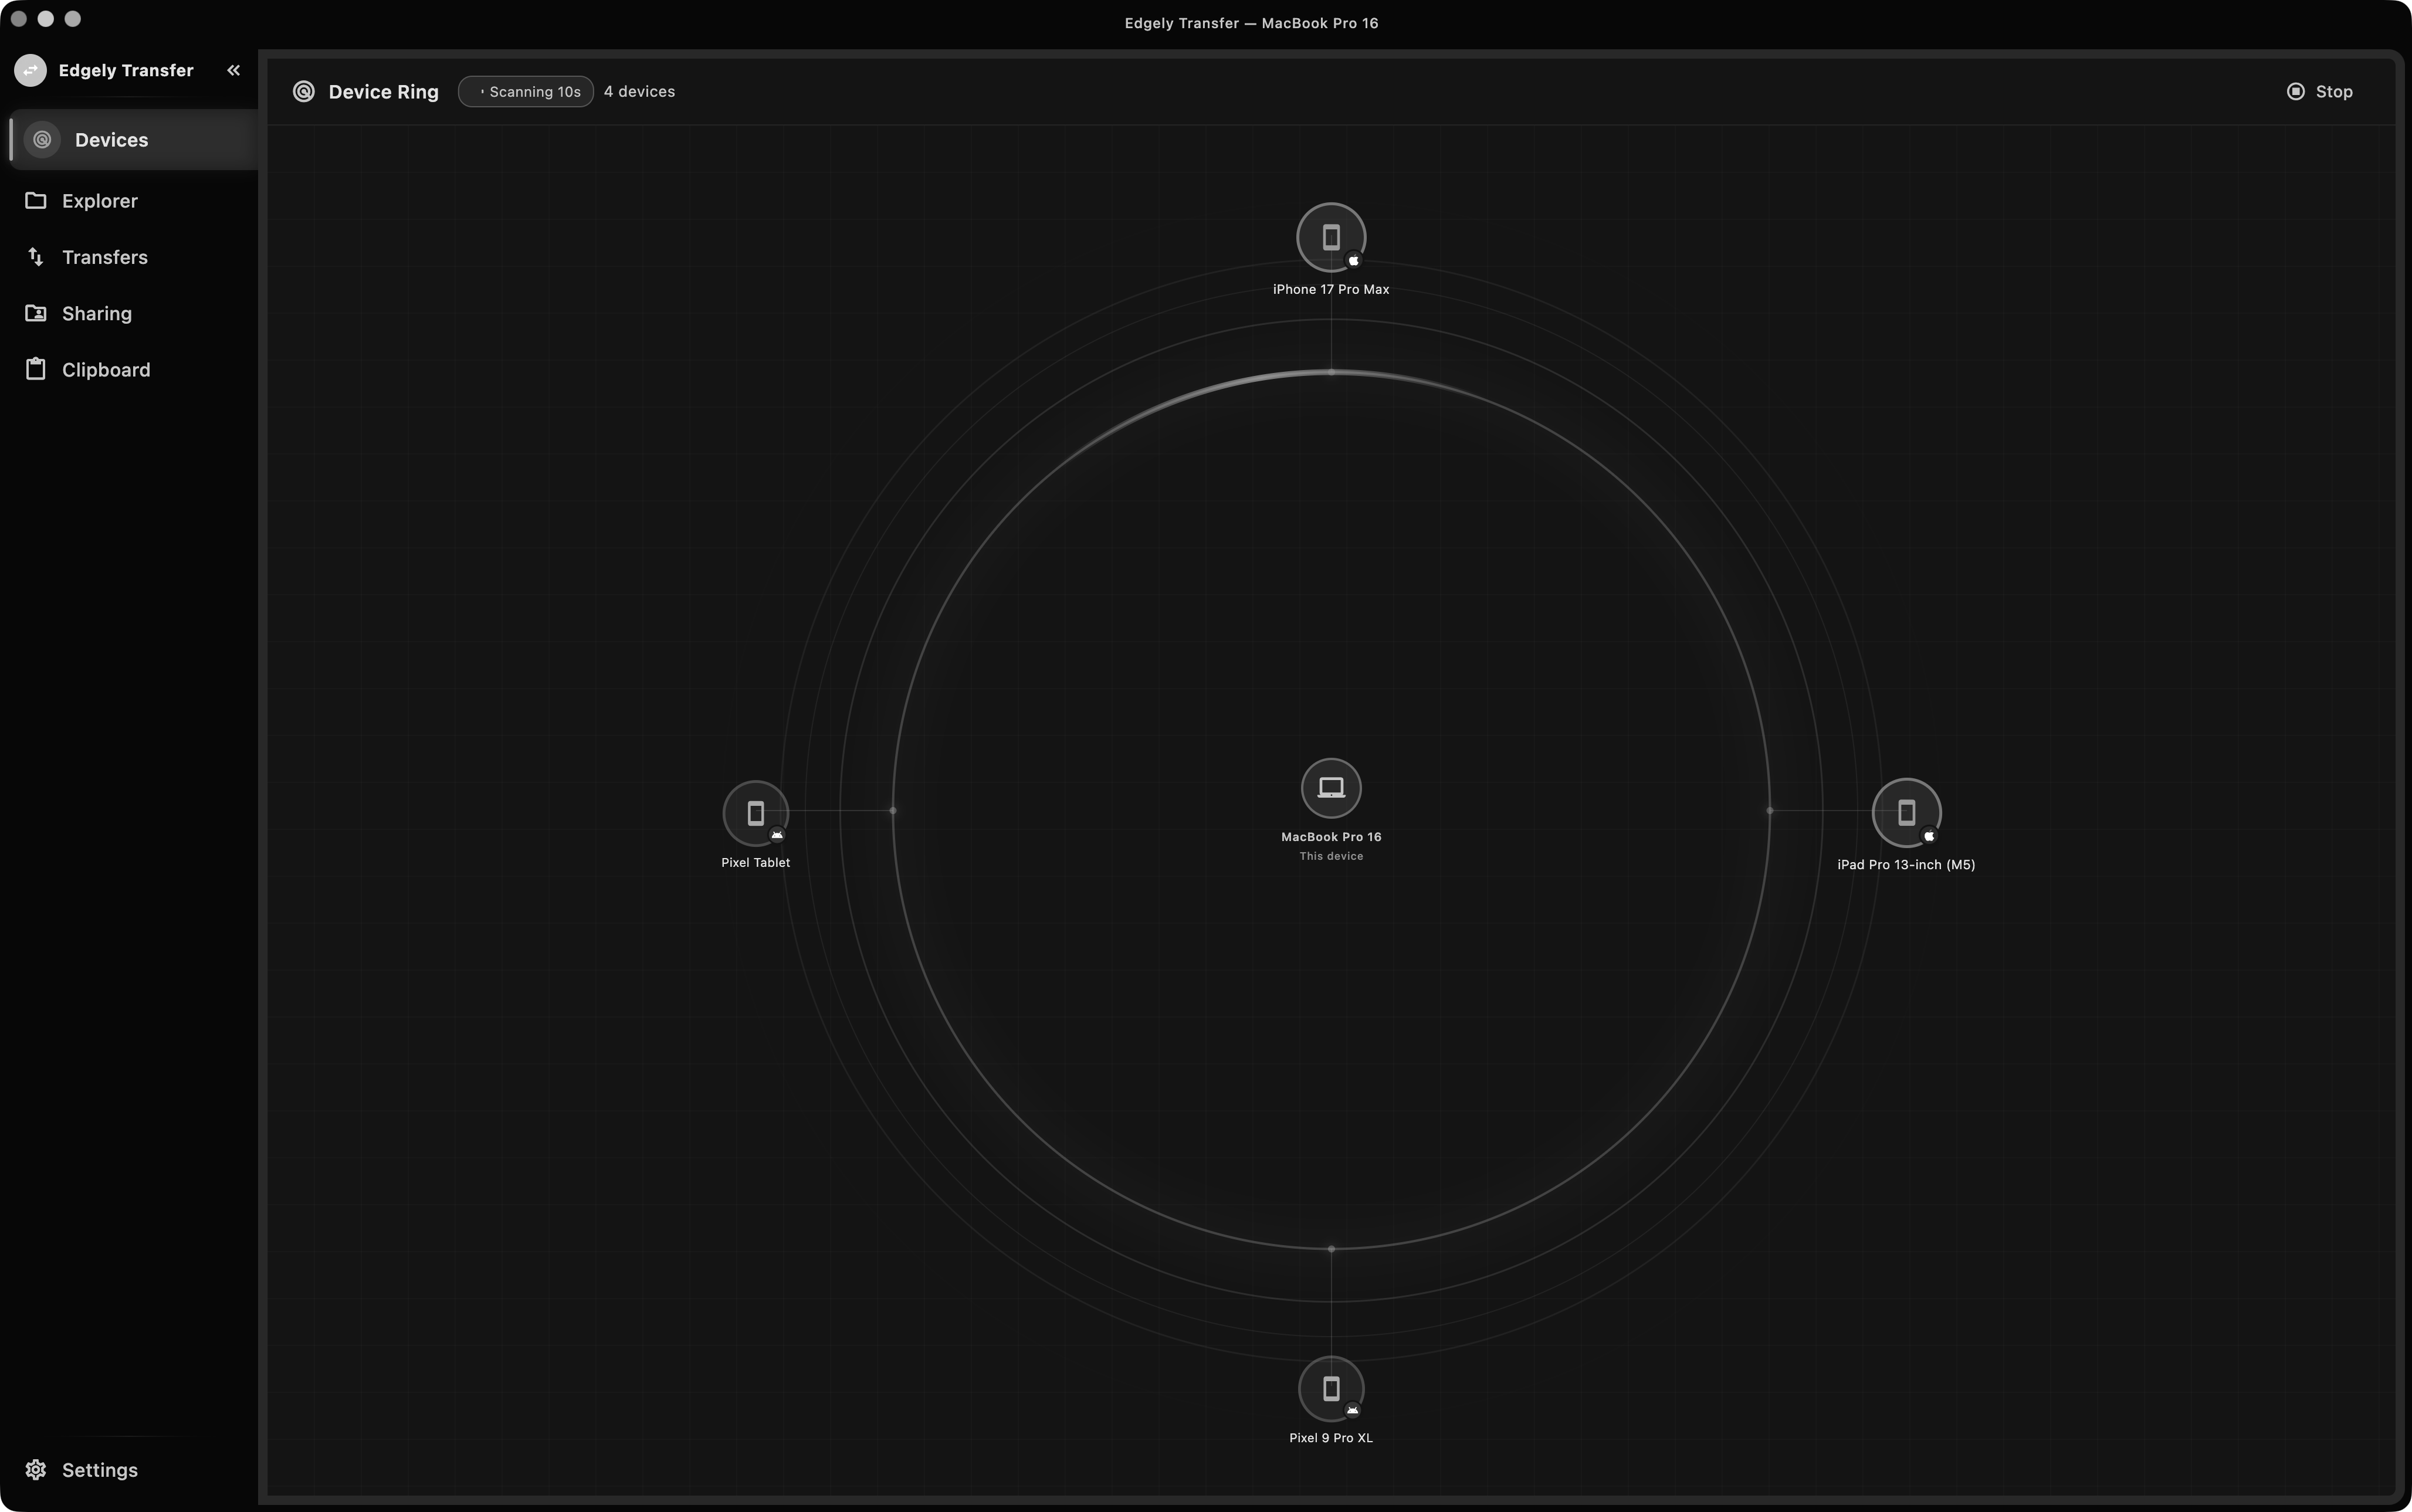Click the 4 devices count label
2412x1512 pixels.
click(x=639, y=92)
